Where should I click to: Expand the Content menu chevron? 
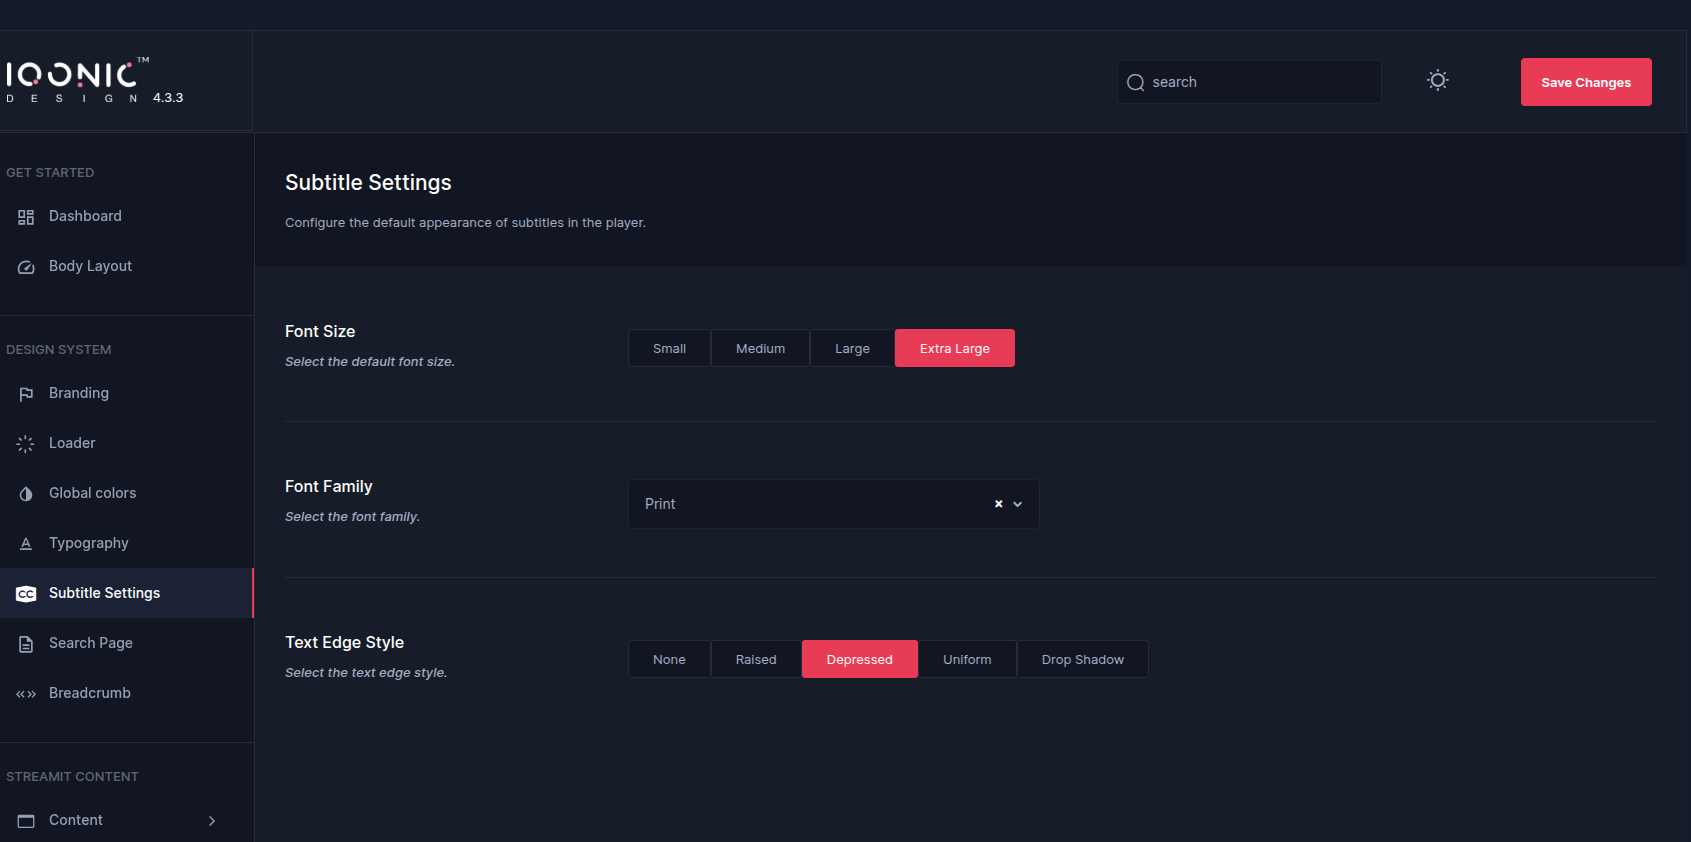212,821
